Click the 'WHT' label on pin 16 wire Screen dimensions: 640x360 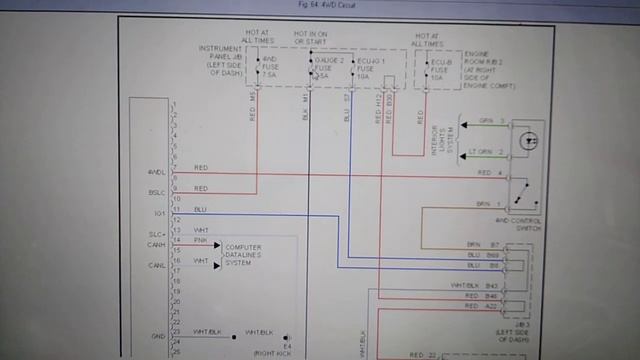click(x=201, y=261)
